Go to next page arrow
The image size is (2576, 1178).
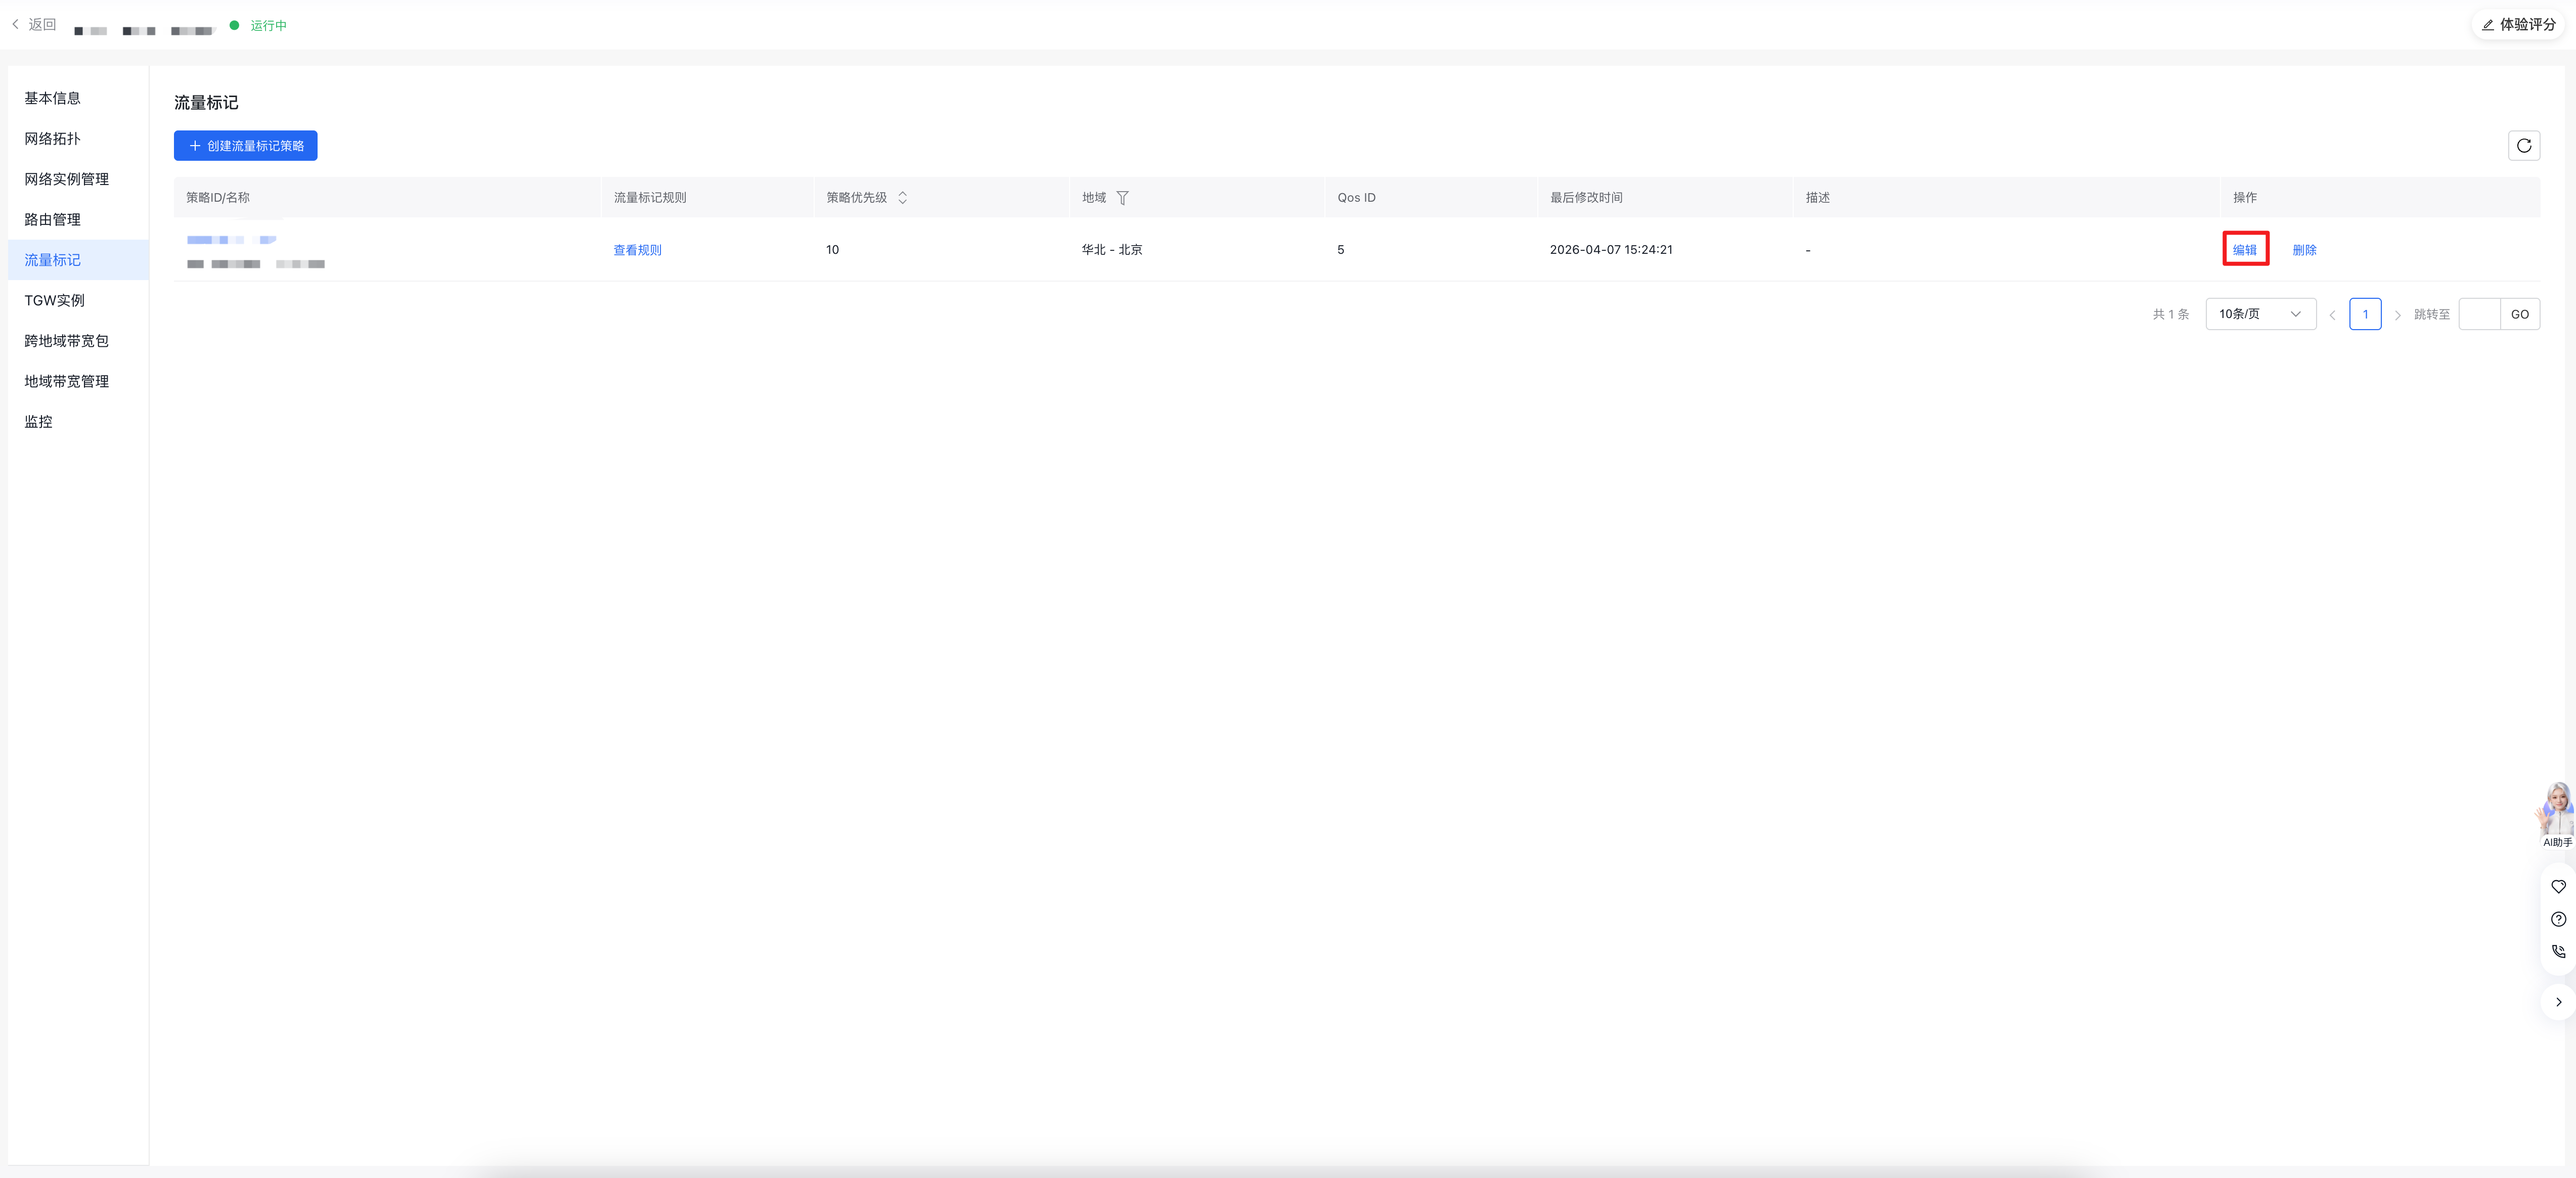(2397, 315)
